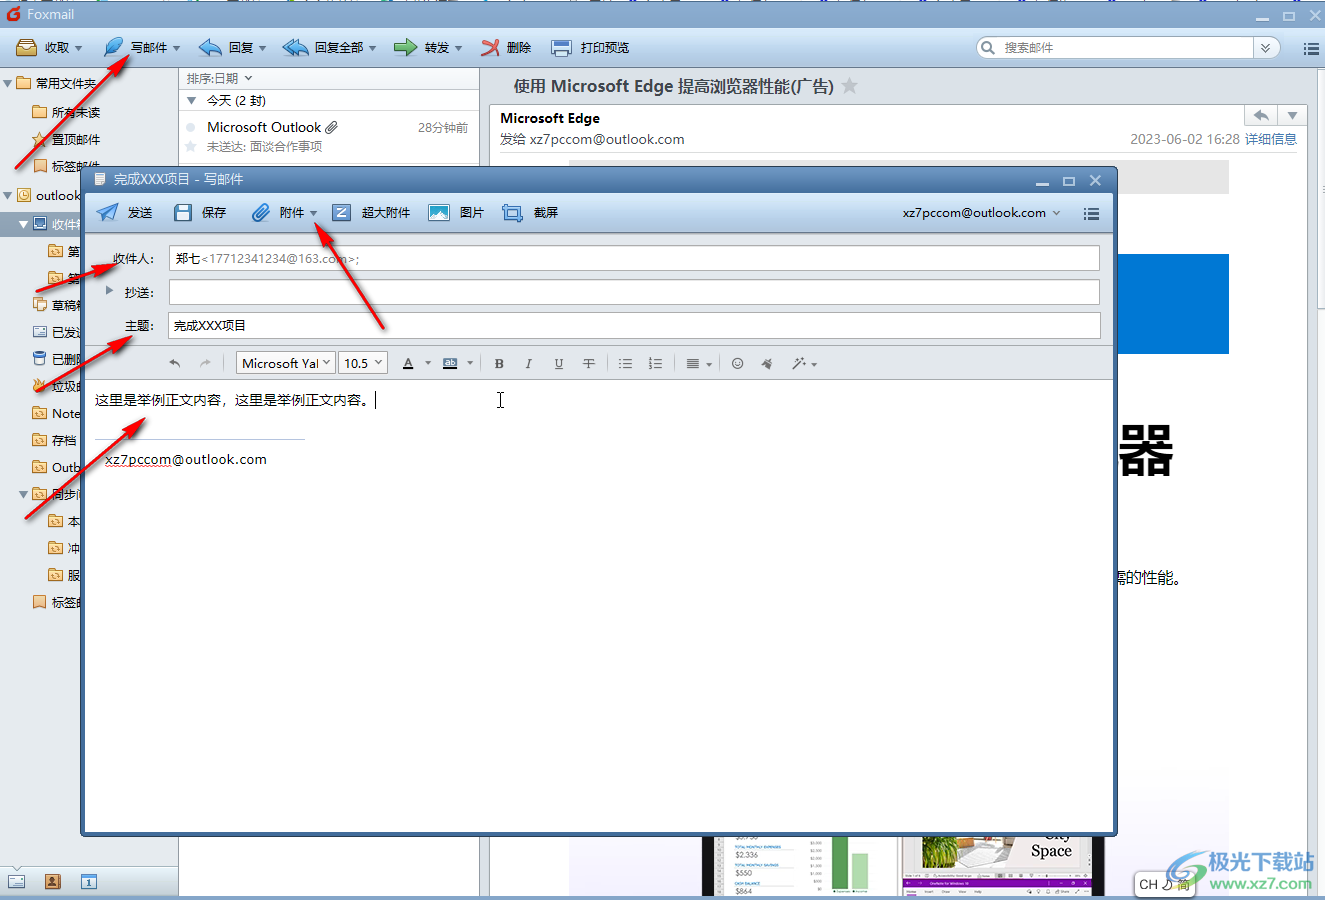Open 详细信息 details link in preview
1325x900 pixels.
1271,140
